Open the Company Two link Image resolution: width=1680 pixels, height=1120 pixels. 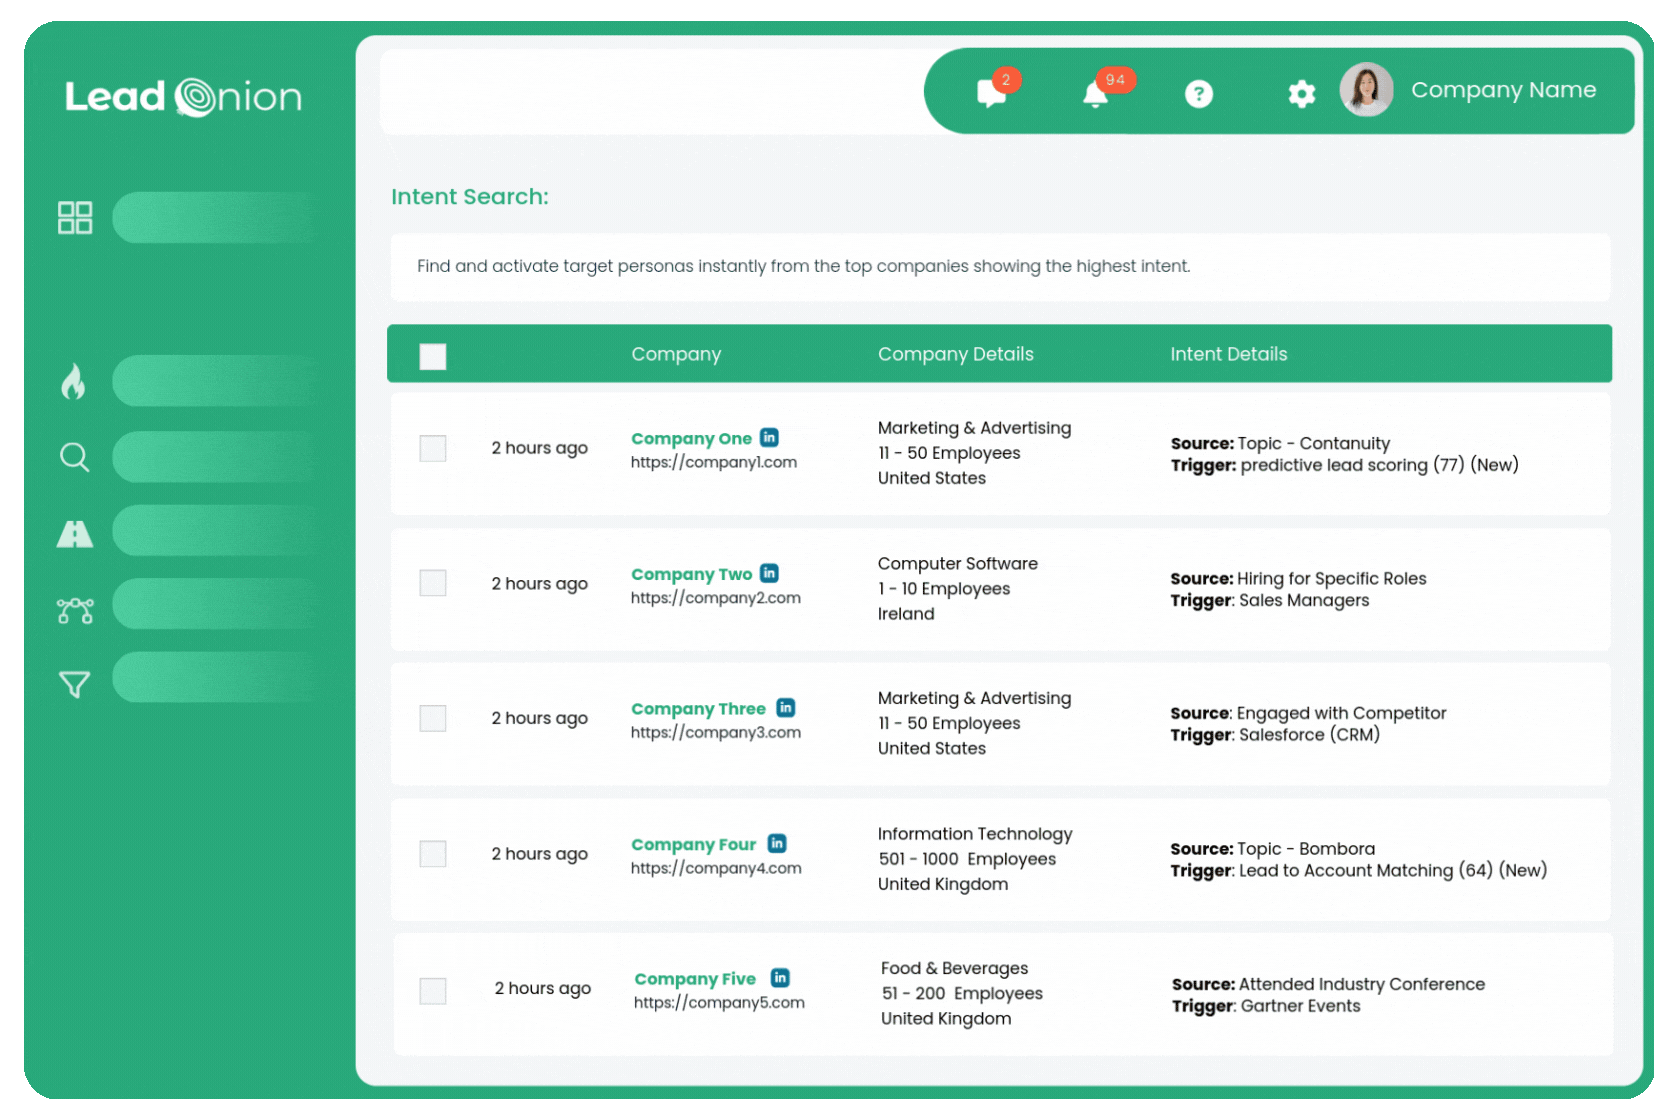point(691,574)
